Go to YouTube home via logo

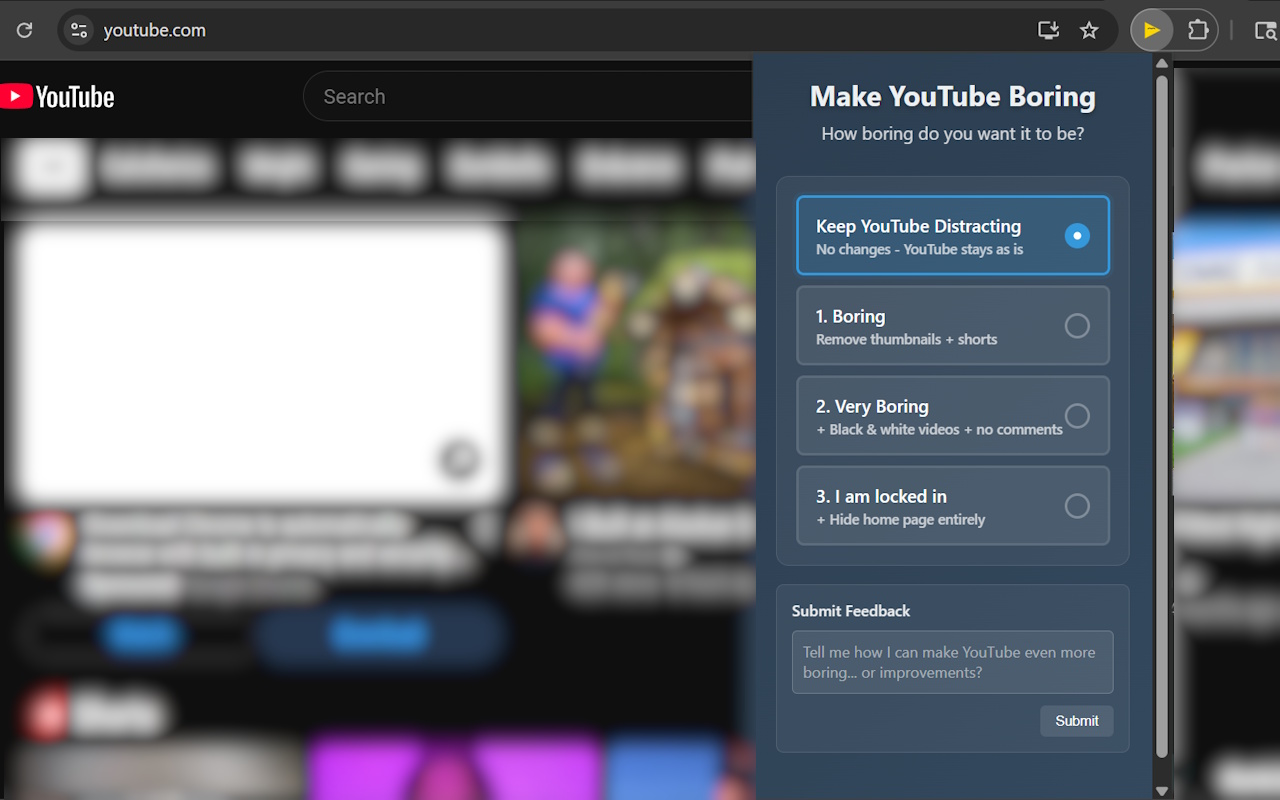pyautogui.click(x=58, y=97)
